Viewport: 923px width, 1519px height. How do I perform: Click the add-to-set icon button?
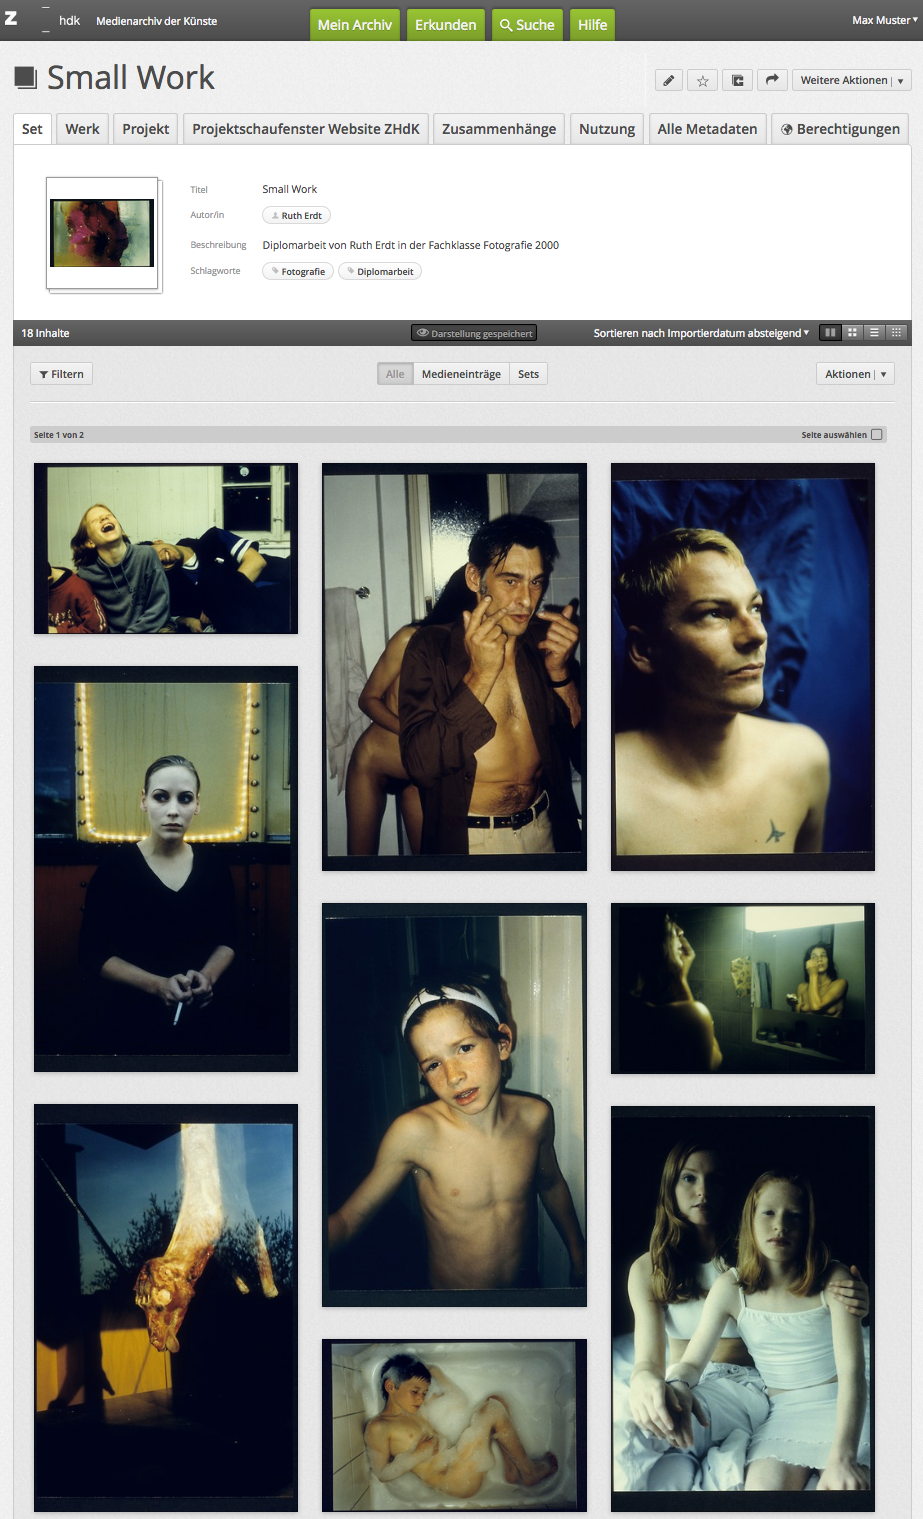pyautogui.click(x=737, y=81)
